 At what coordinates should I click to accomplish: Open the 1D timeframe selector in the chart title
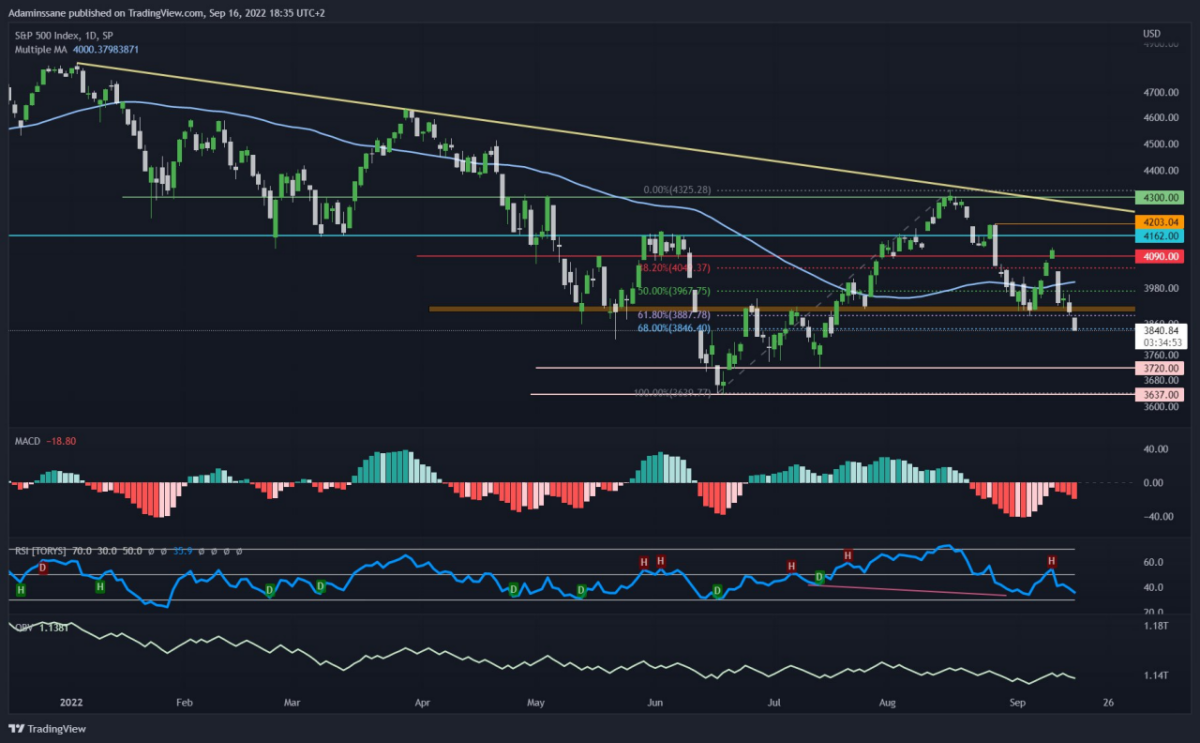click(x=92, y=33)
